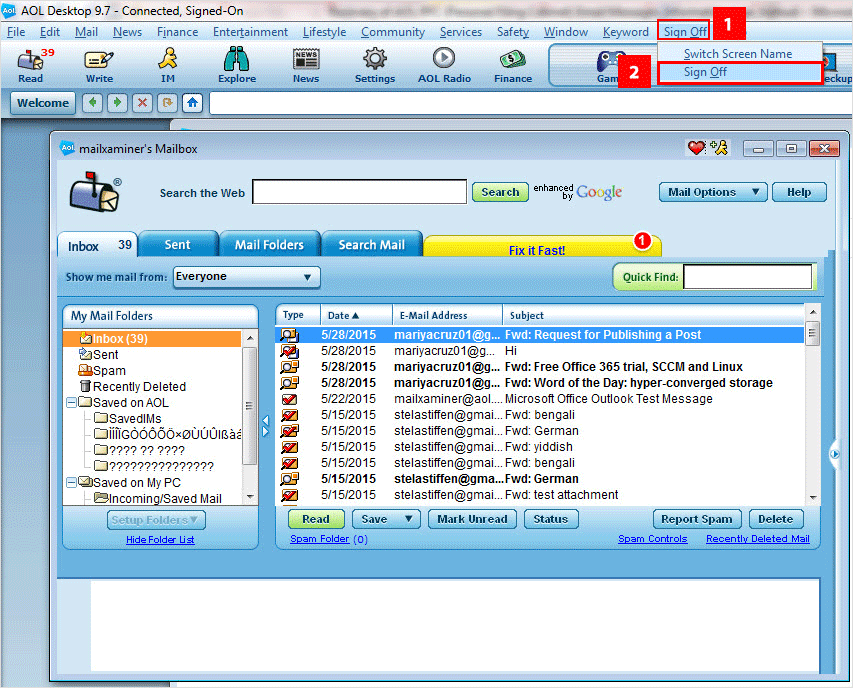
Task: Click the Help button
Action: (x=799, y=192)
